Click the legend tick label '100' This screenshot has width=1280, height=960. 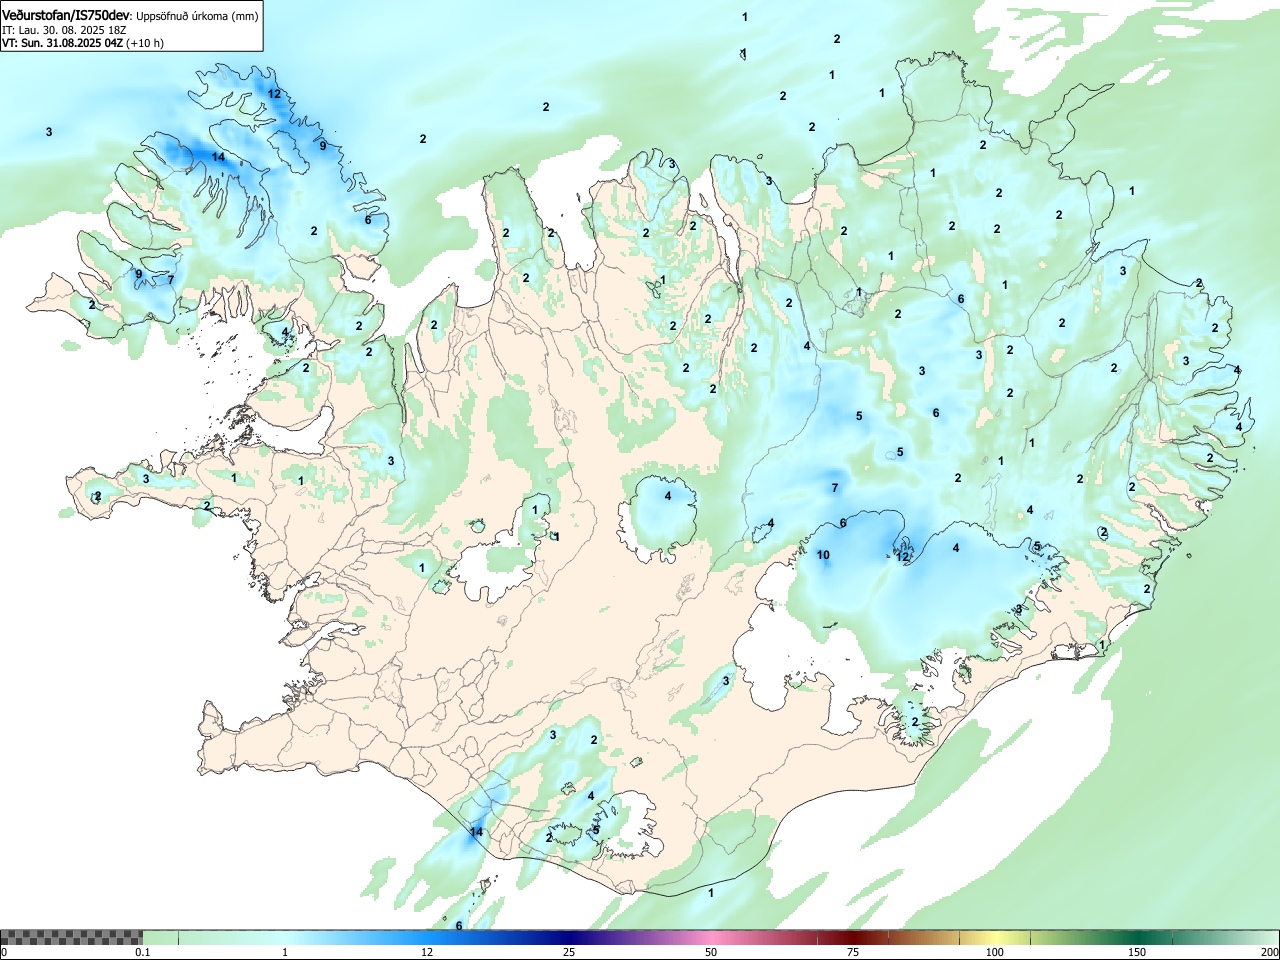point(995,952)
